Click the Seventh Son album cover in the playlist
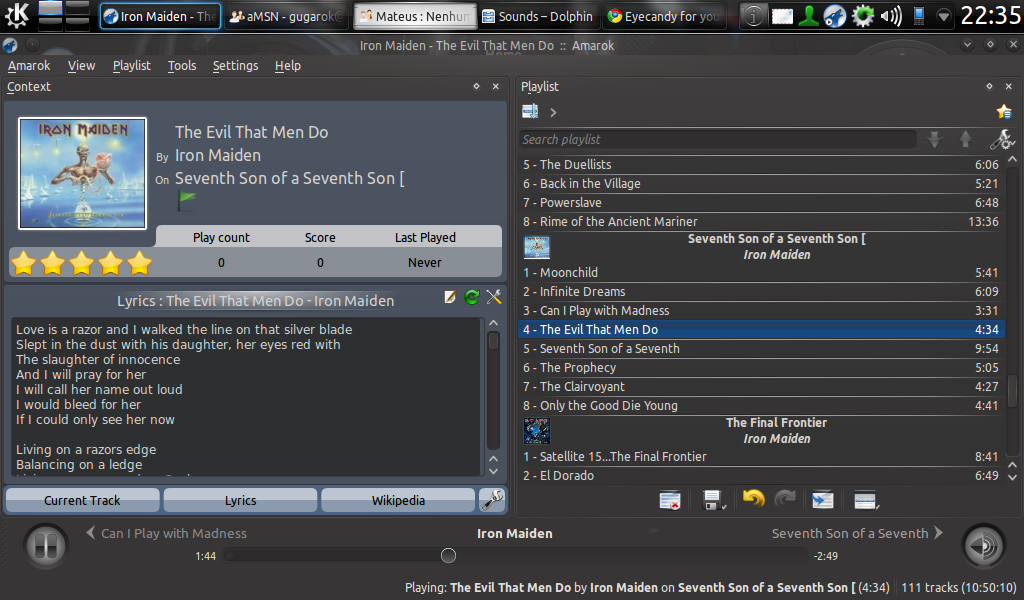Image resolution: width=1024 pixels, height=600 pixels. (537, 247)
